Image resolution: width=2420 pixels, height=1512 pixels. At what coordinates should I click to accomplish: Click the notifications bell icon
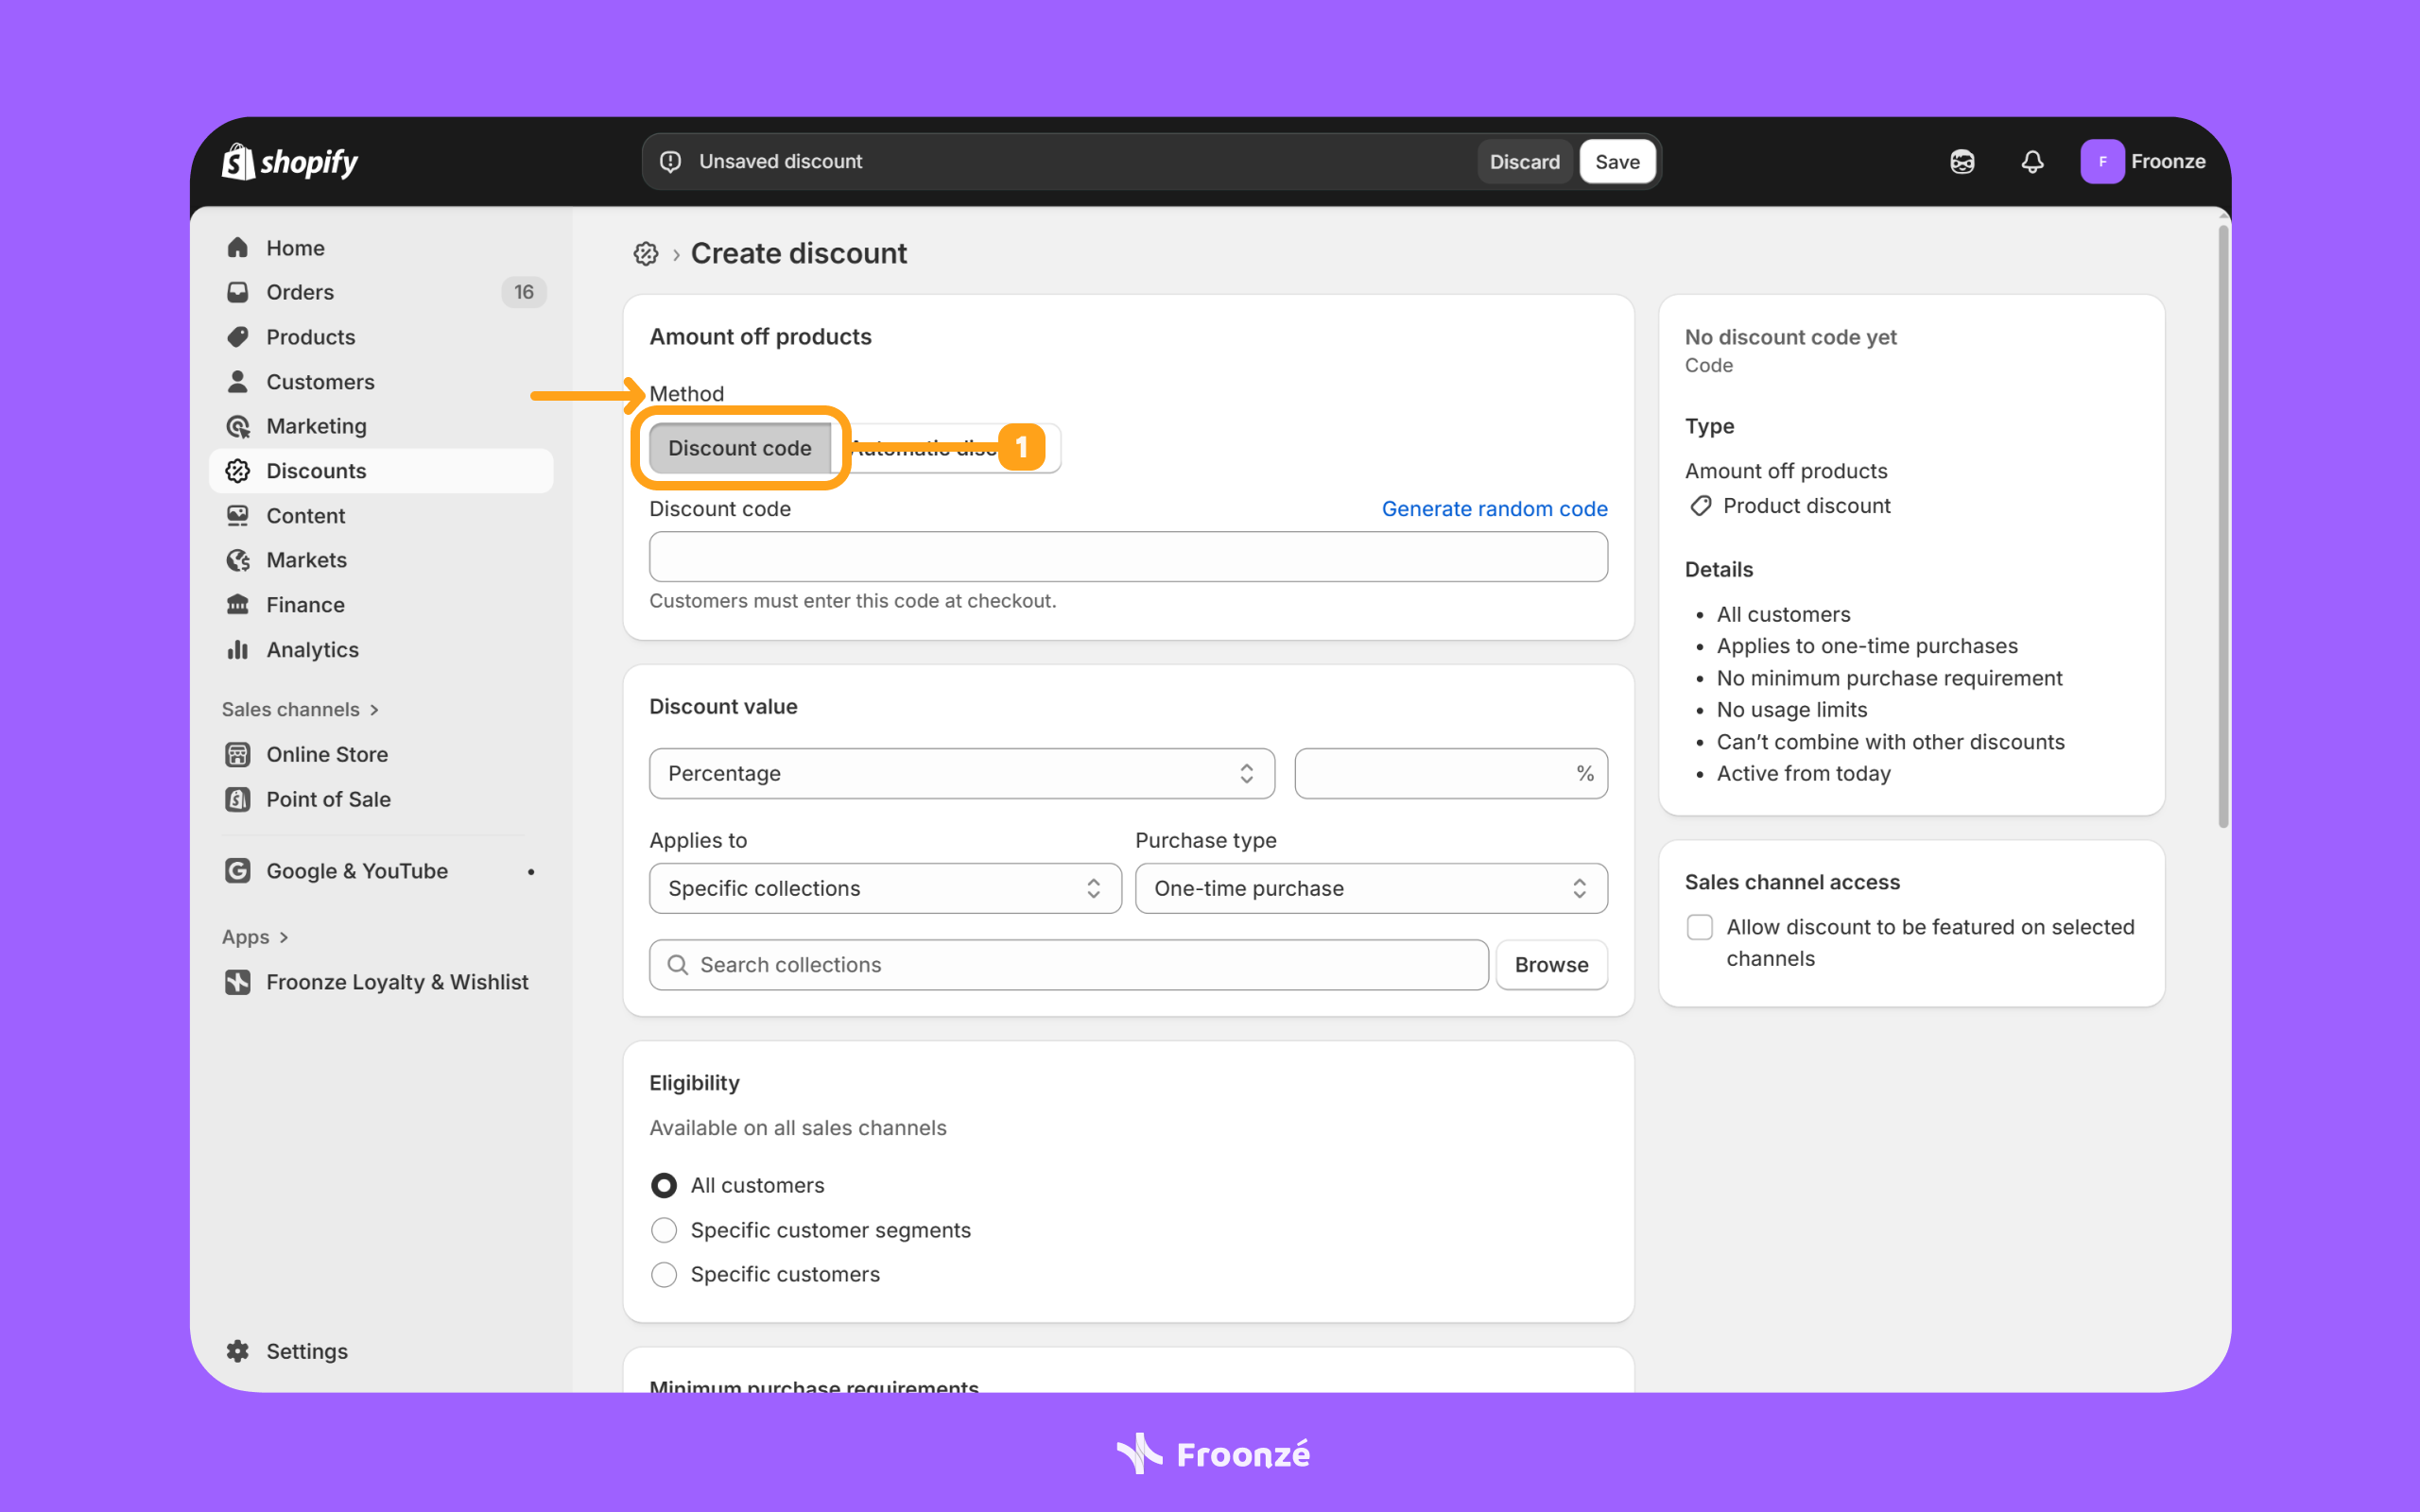[x=2032, y=162]
